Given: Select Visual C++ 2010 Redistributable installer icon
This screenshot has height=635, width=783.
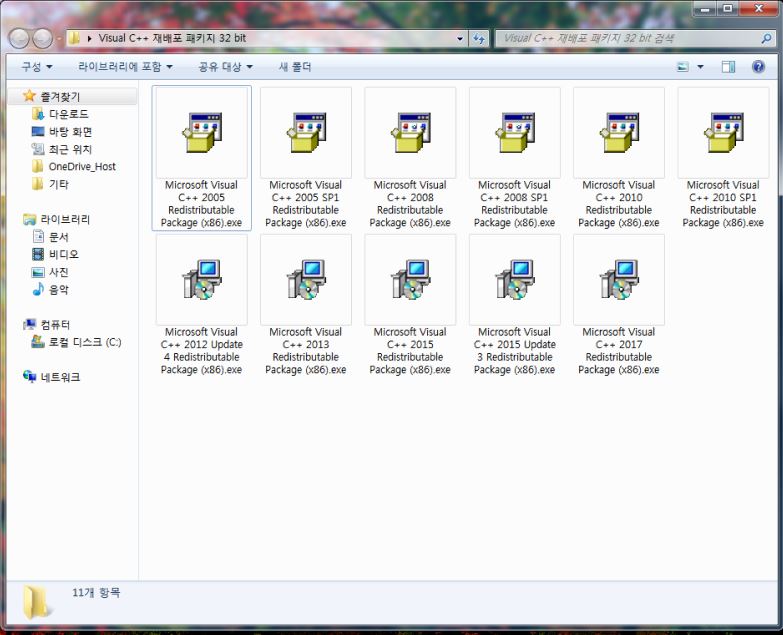Looking at the screenshot, I should point(619,133).
